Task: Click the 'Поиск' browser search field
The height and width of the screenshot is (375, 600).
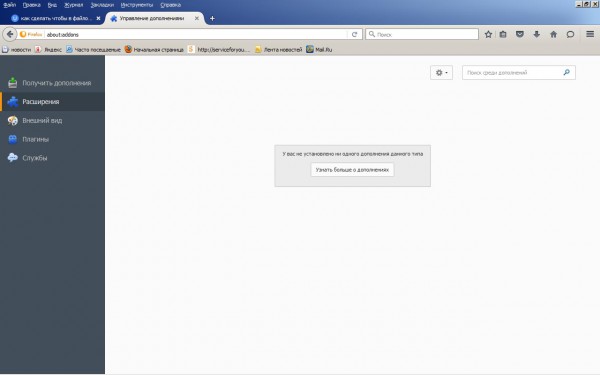Action: 422,34
